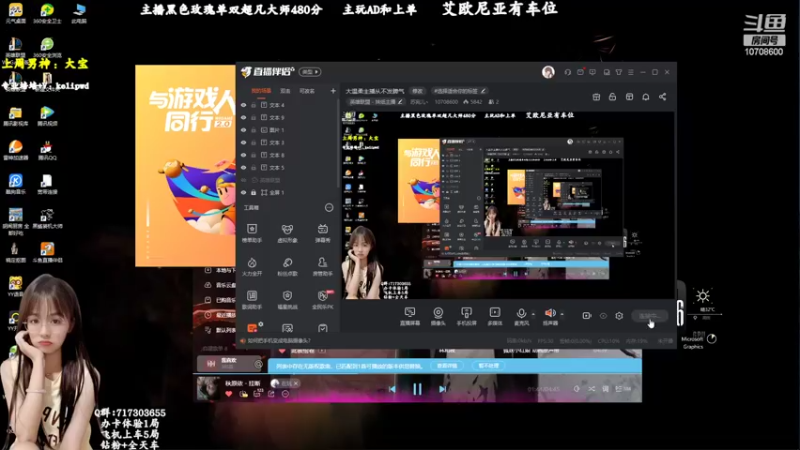Open the notification bell icon
Screen dimensions: 800x450
tap(645, 96)
